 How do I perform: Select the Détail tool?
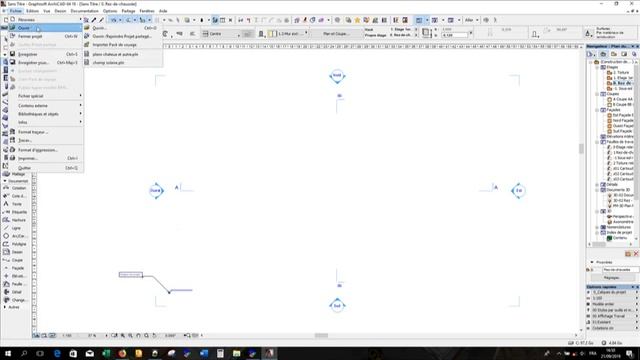tap(16, 292)
